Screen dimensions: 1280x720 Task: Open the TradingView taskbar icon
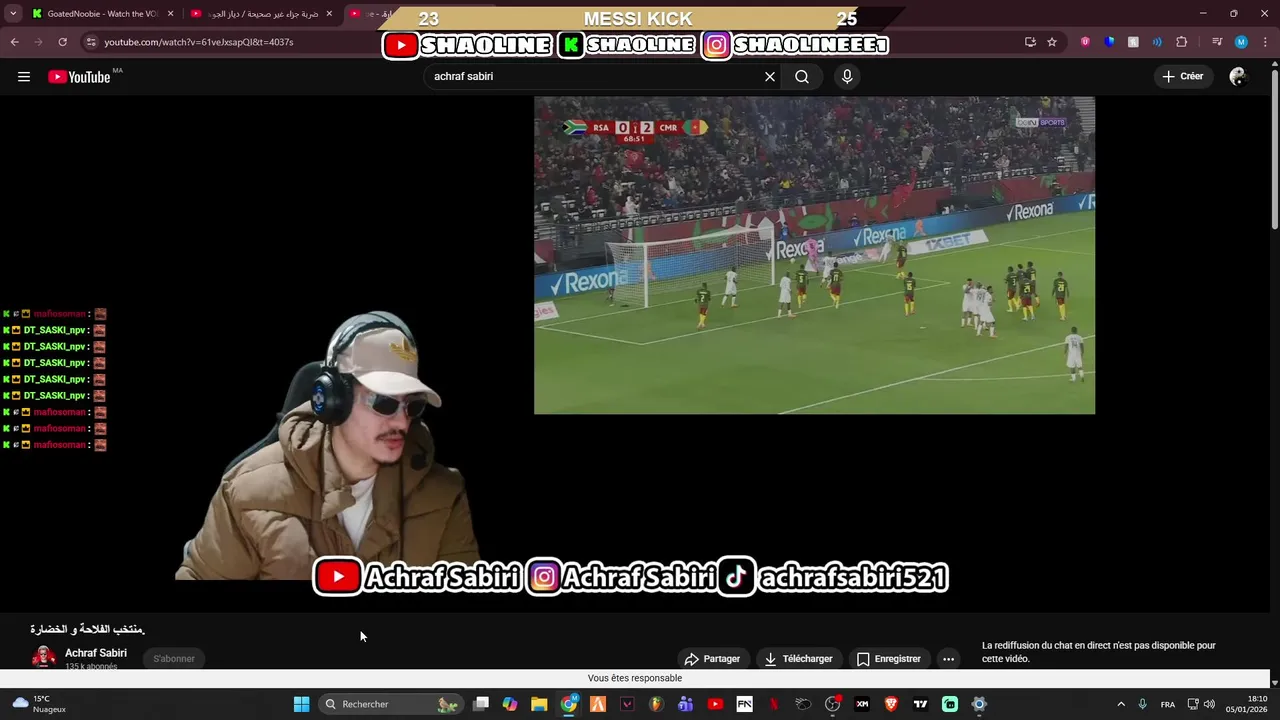[920, 704]
